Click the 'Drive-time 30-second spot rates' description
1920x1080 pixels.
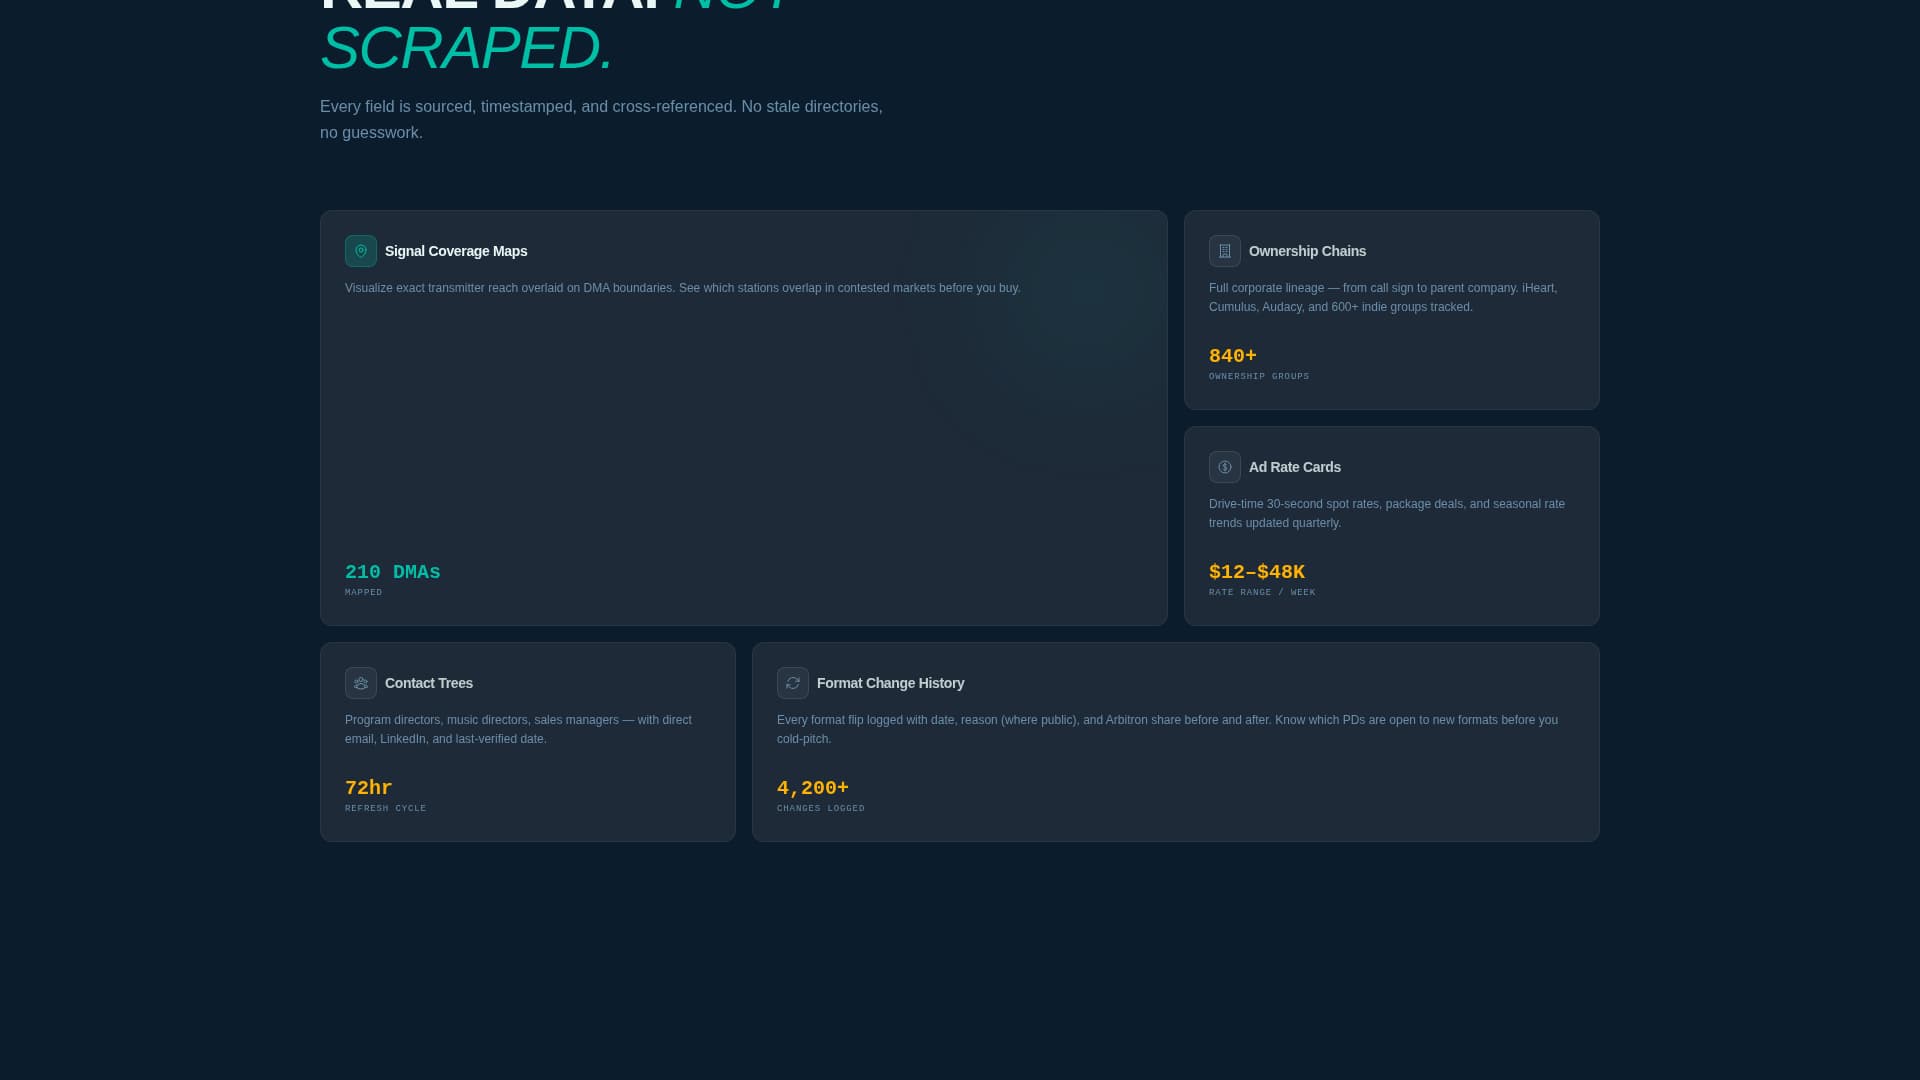pos(1387,513)
